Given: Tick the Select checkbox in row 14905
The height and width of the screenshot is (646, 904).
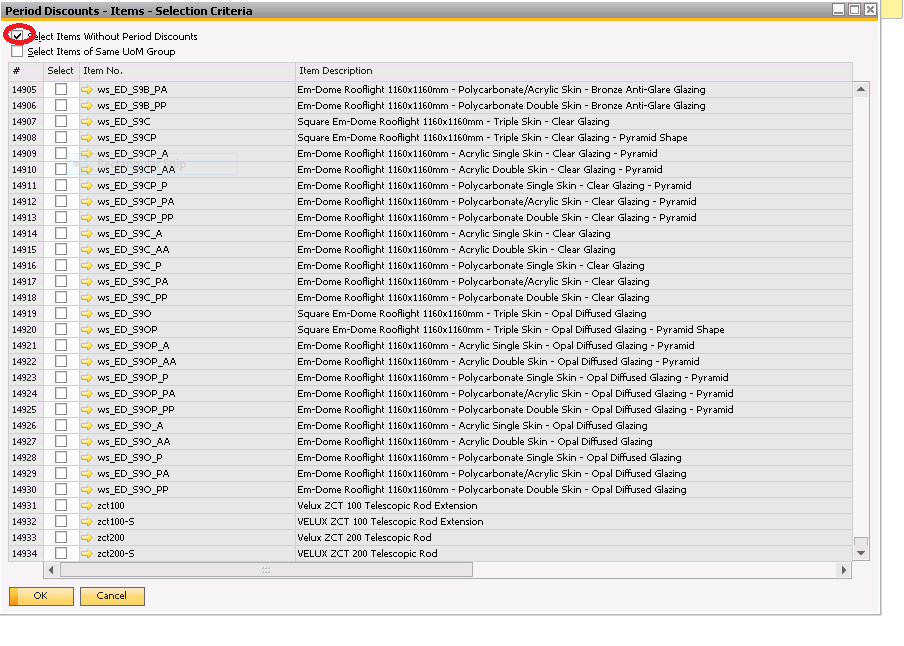Looking at the screenshot, I should point(61,89).
